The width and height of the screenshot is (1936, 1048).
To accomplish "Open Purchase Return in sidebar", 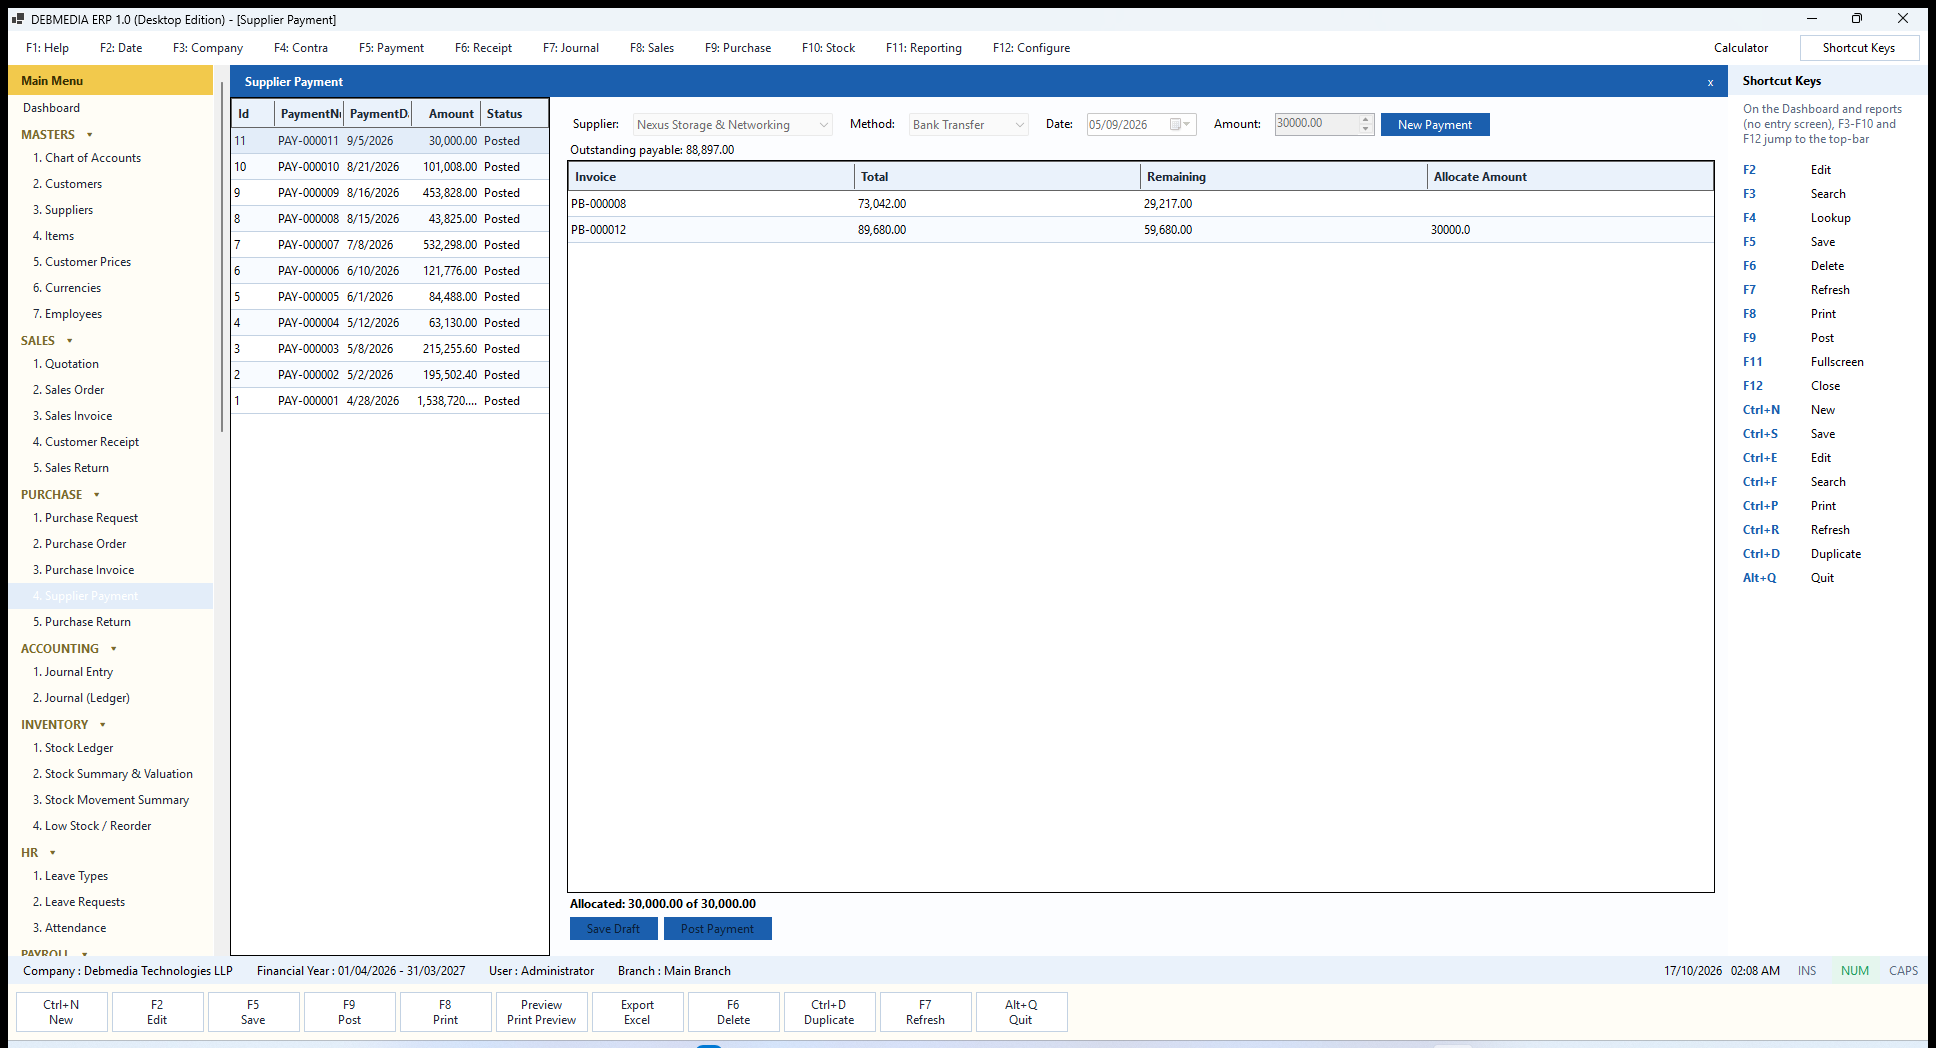I will click(82, 622).
